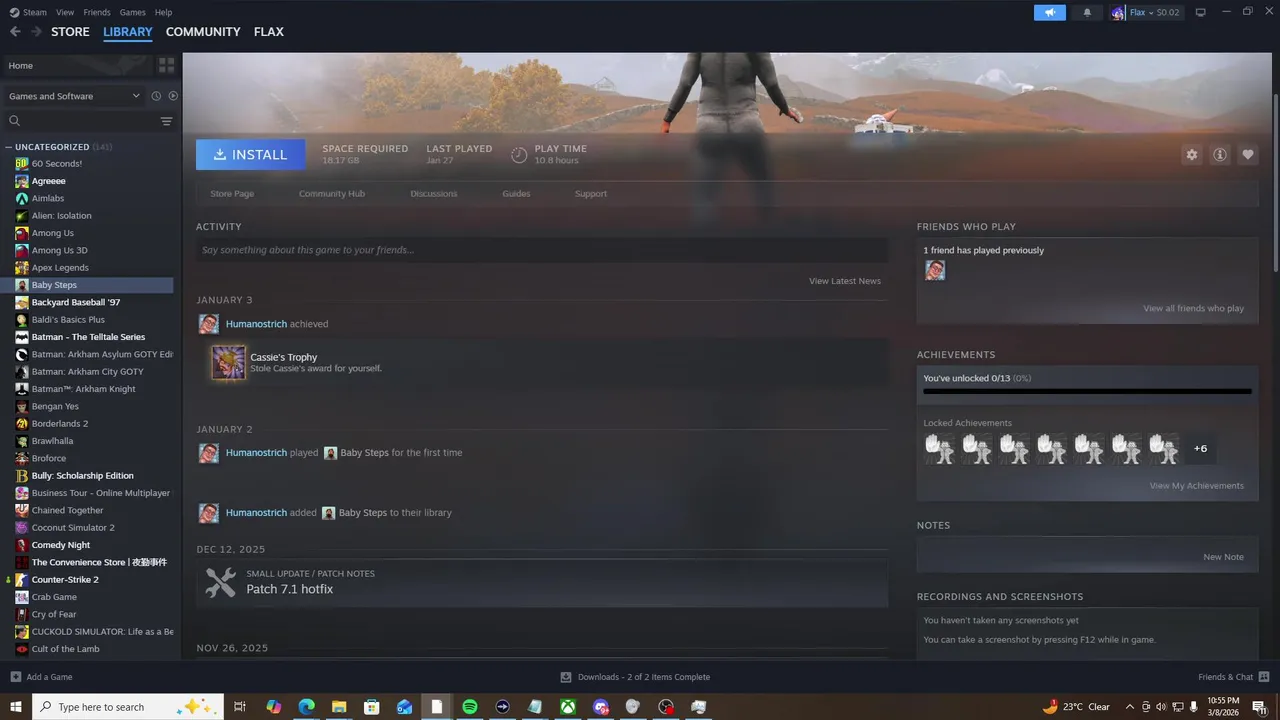Click View My Achievements
The height and width of the screenshot is (720, 1280).
pyautogui.click(x=1197, y=486)
